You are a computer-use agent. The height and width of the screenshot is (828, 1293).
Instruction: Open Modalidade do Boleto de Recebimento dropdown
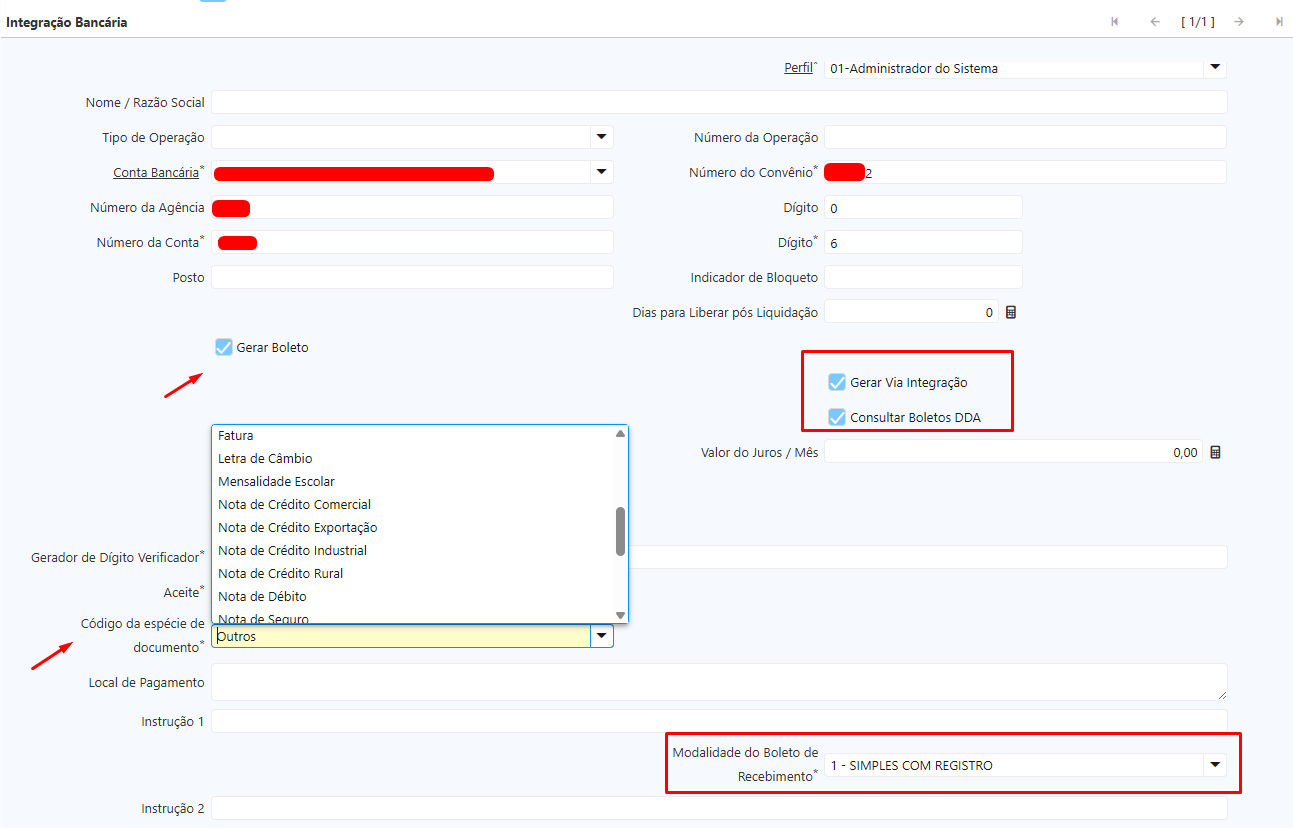click(x=1214, y=765)
